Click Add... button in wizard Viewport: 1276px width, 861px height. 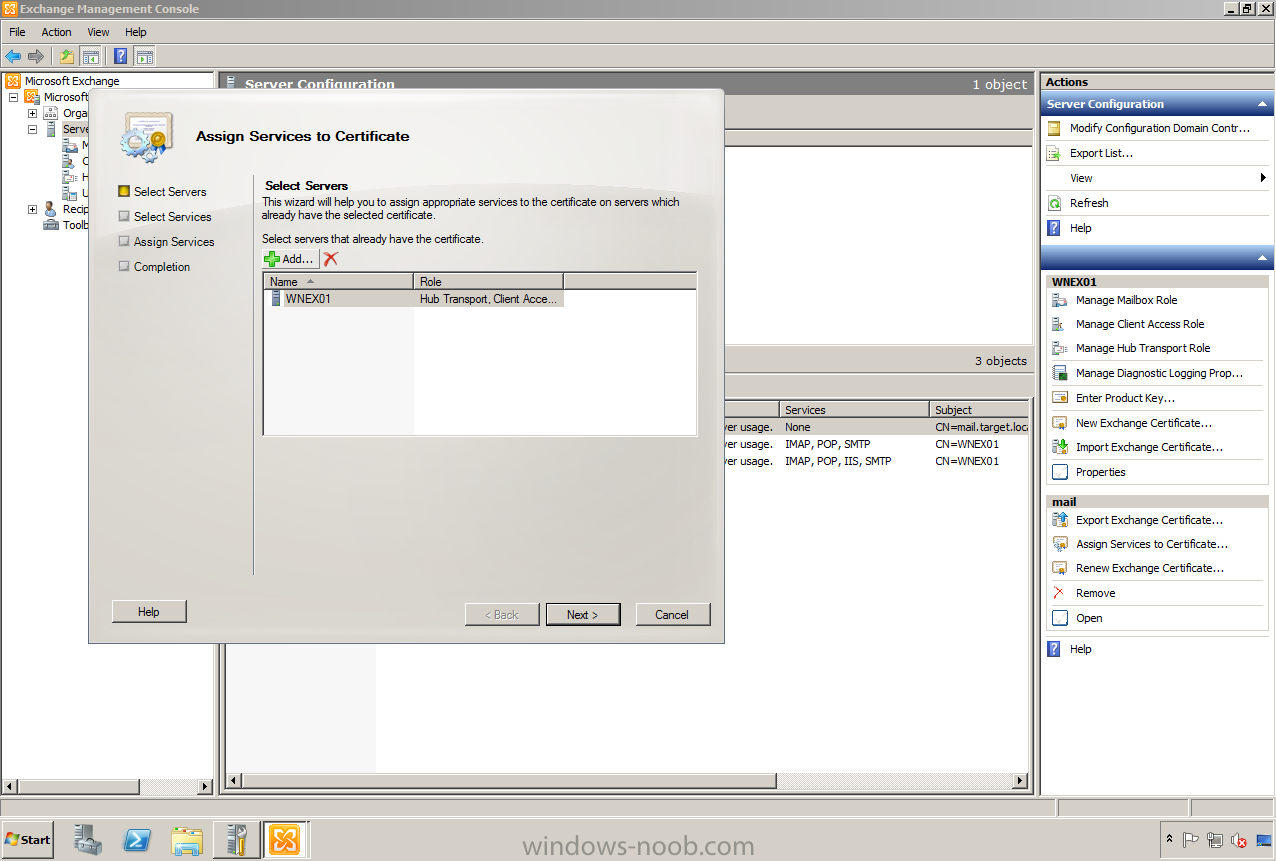coord(291,259)
